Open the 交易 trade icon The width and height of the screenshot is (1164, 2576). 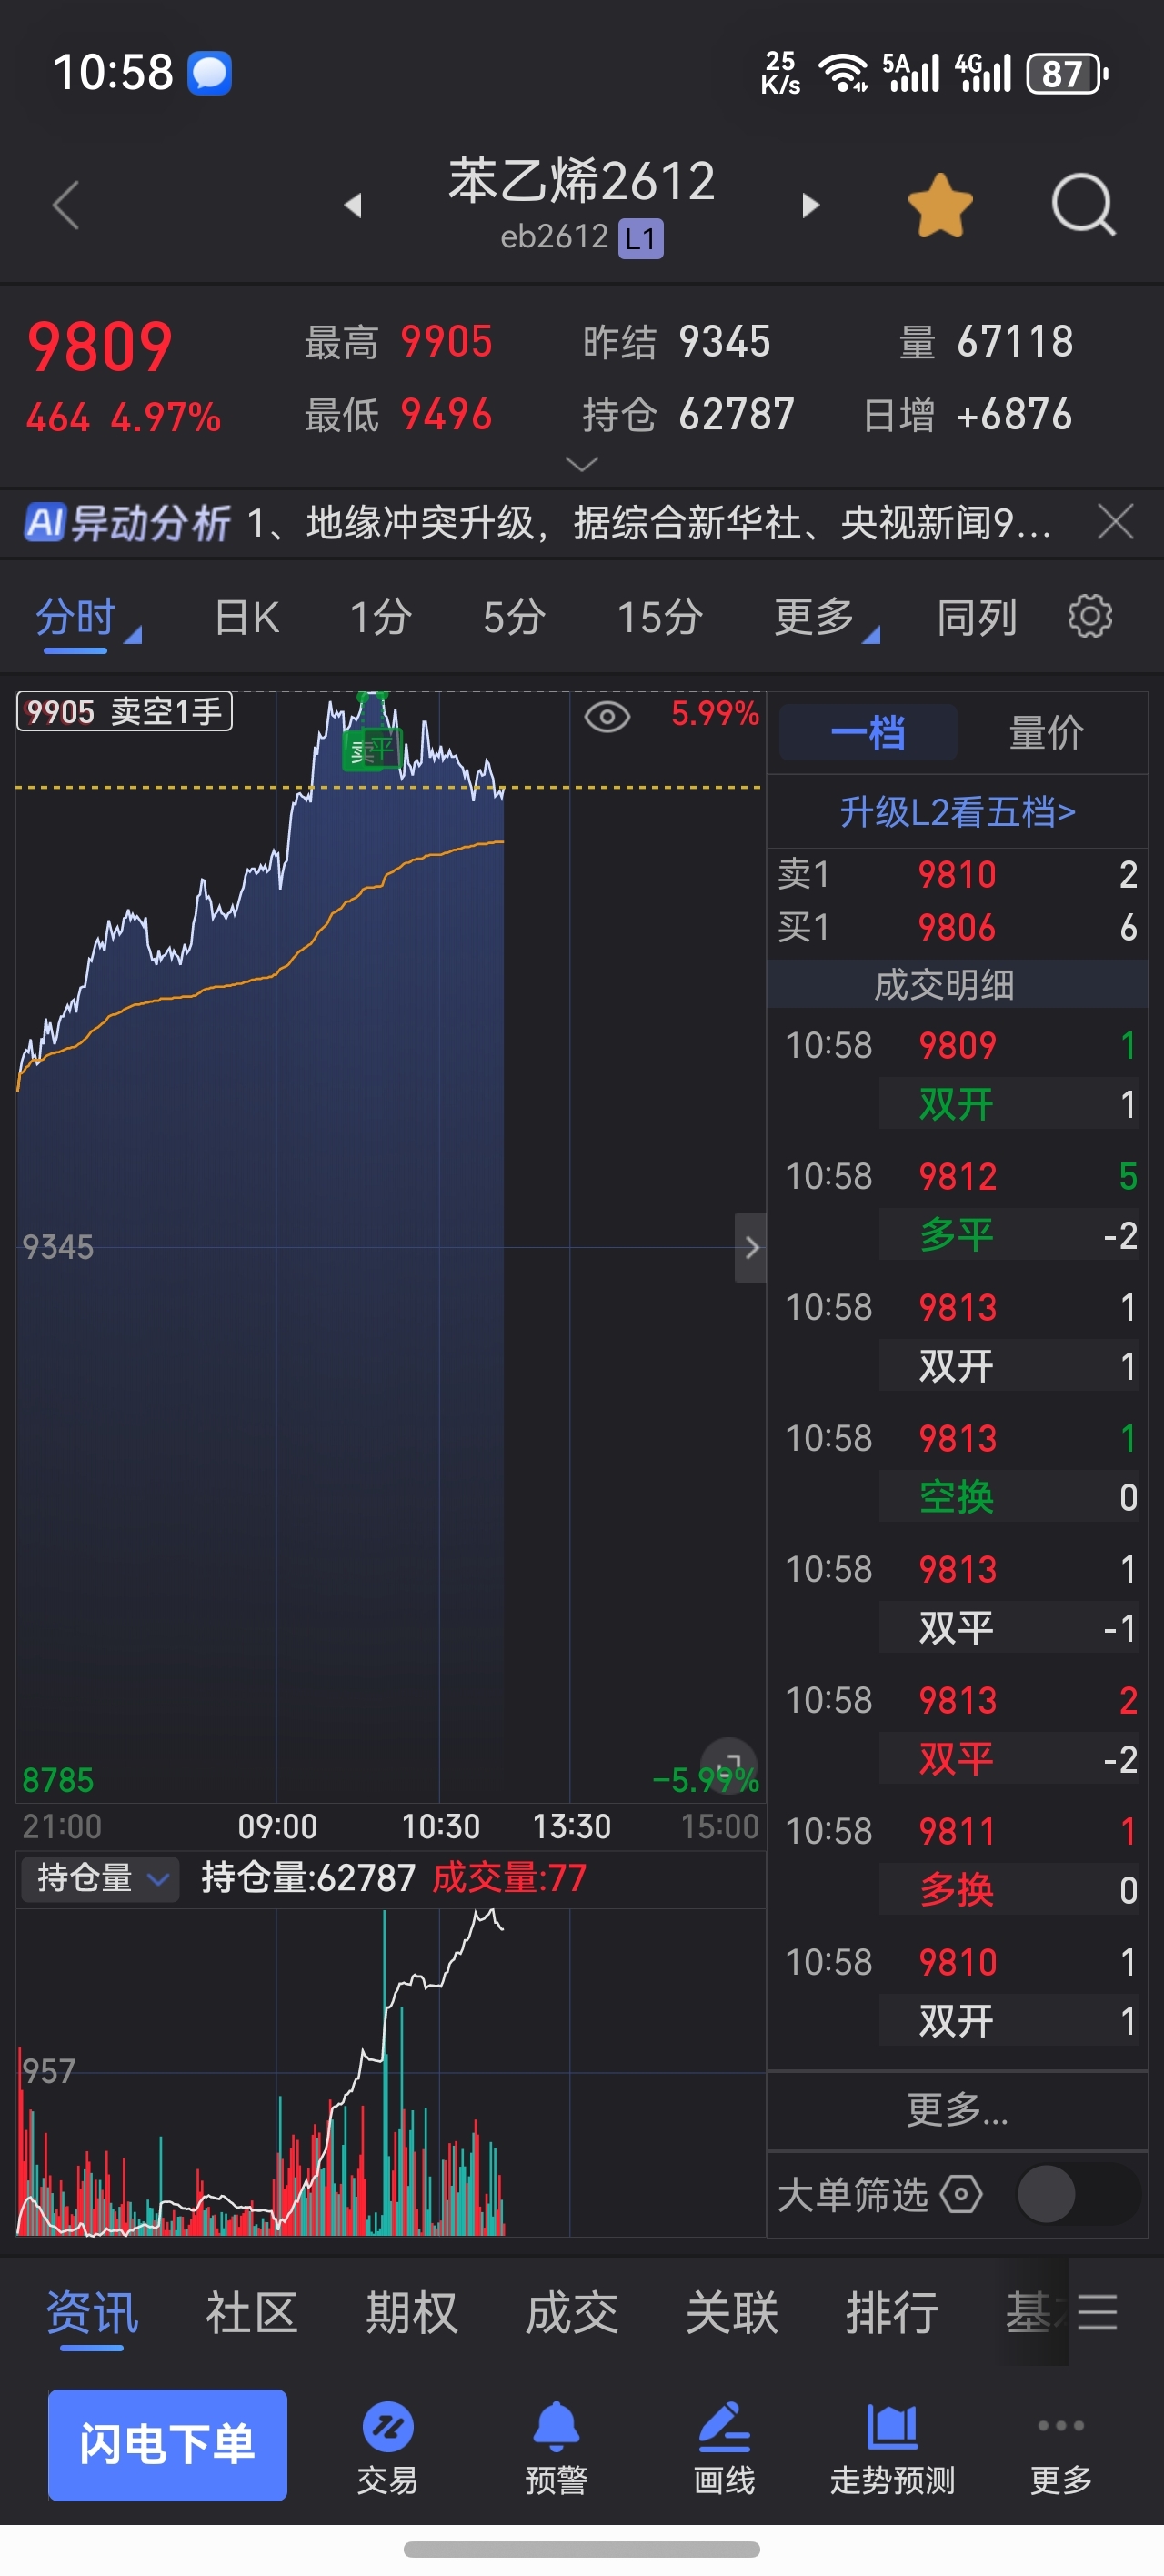click(387, 2447)
